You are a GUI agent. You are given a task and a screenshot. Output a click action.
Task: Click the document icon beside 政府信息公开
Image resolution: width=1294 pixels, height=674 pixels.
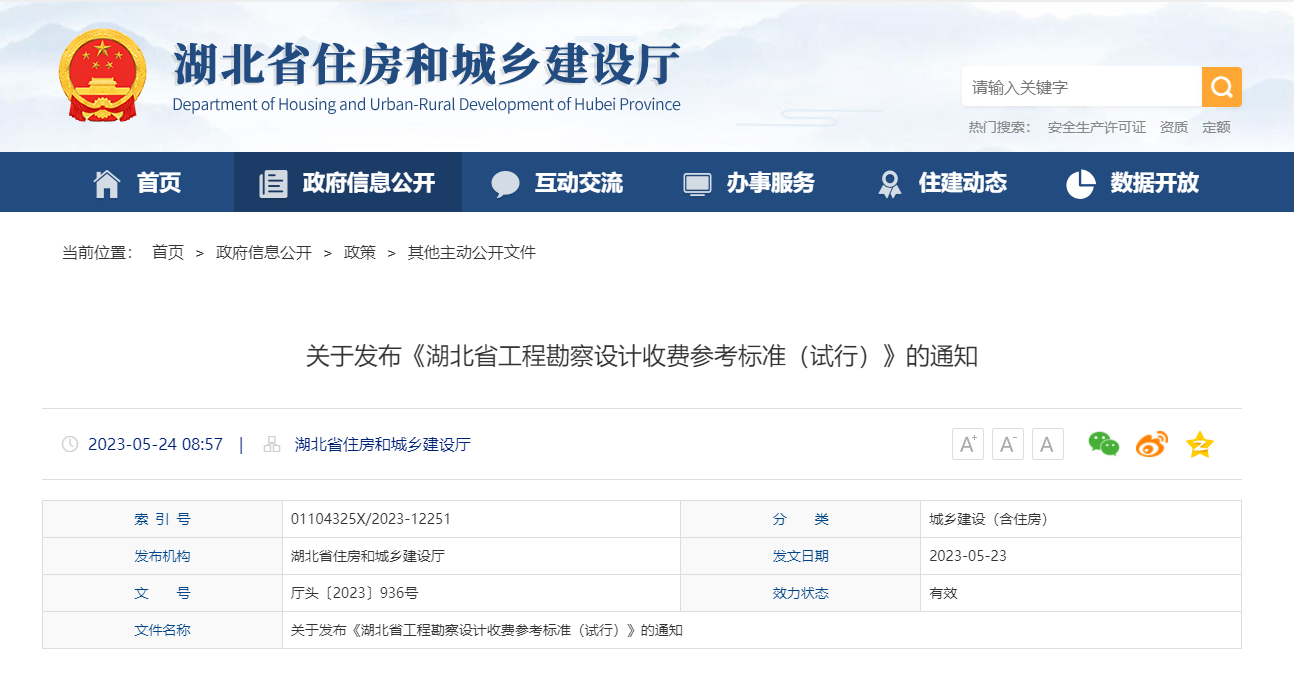click(273, 183)
